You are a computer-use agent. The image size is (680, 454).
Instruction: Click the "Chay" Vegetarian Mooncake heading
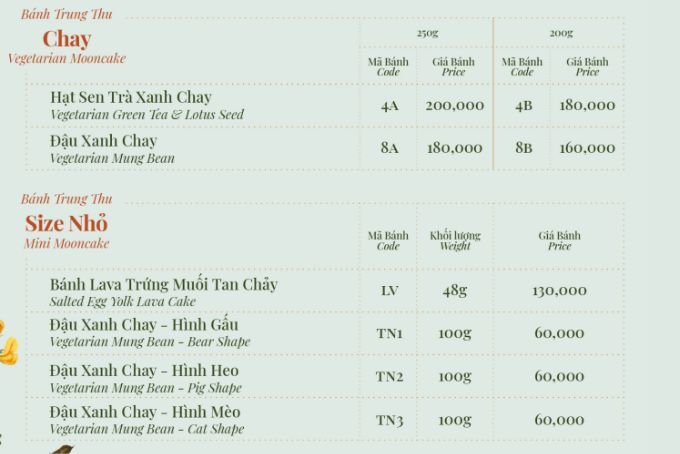point(66,40)
